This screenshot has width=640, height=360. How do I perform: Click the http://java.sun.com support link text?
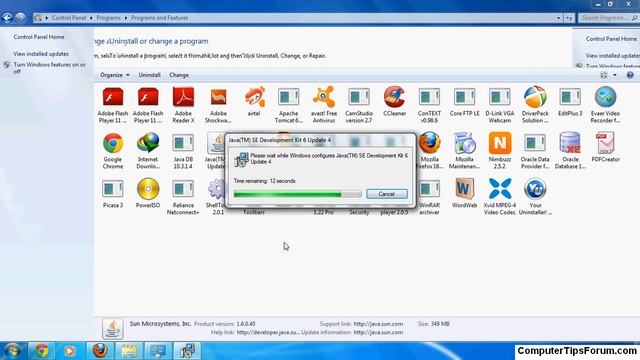click(x=378, y=324)
